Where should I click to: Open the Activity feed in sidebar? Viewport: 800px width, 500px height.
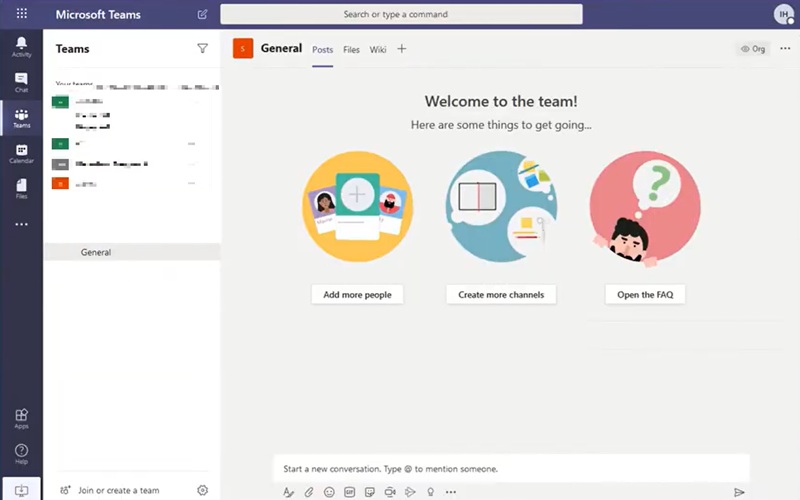click(x=21, y=46)
